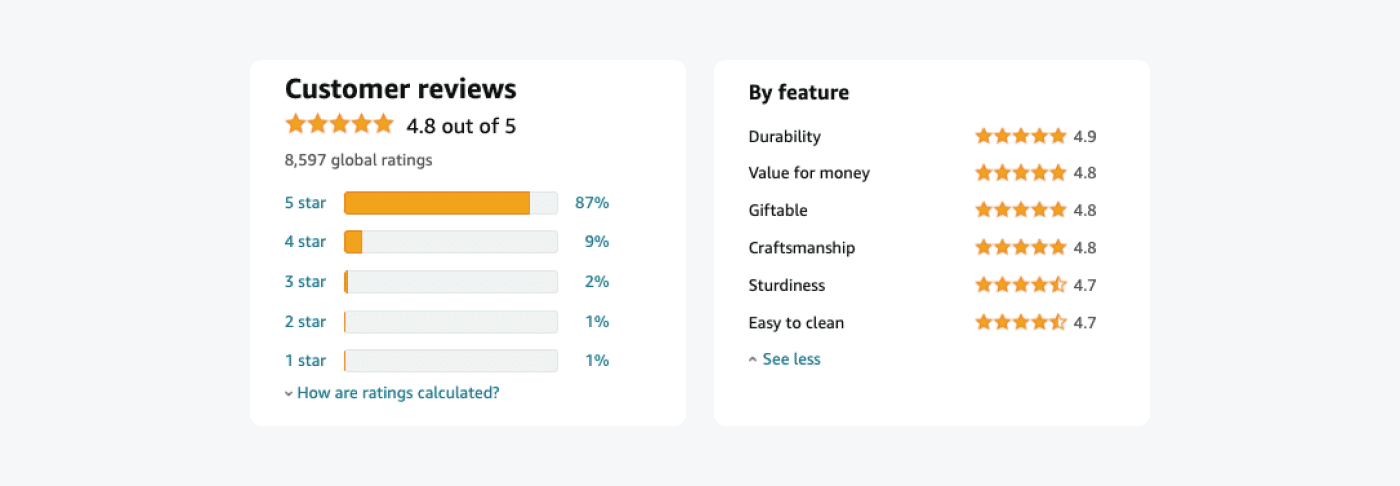Click the Craftsmanship star rating icons
This screenshot has height=486, width=1400.
coord(1021,248)
